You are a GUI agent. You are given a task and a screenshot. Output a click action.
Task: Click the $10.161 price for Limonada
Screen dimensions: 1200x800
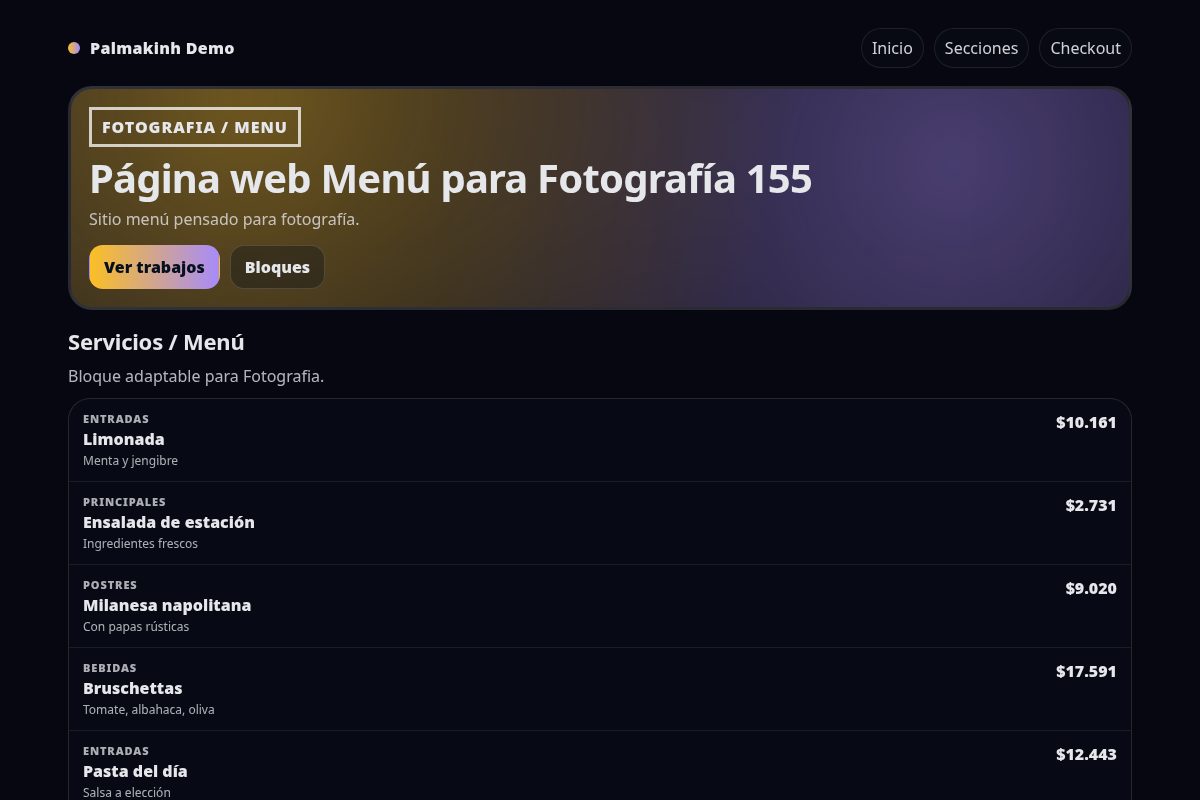click(1086, 422)
